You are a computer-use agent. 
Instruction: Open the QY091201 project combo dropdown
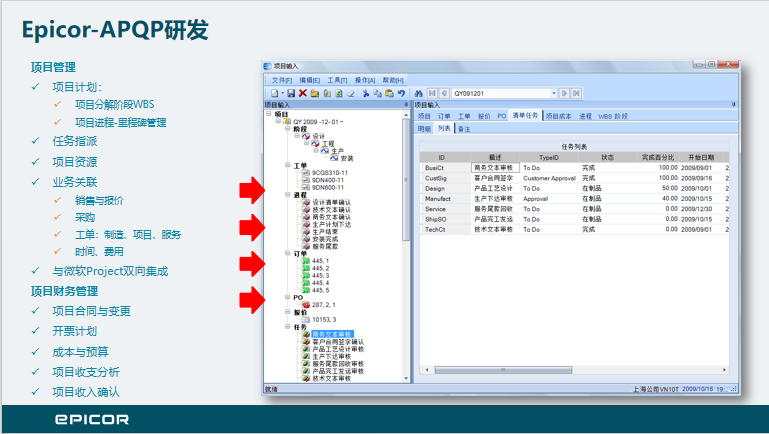coord(554,93)
